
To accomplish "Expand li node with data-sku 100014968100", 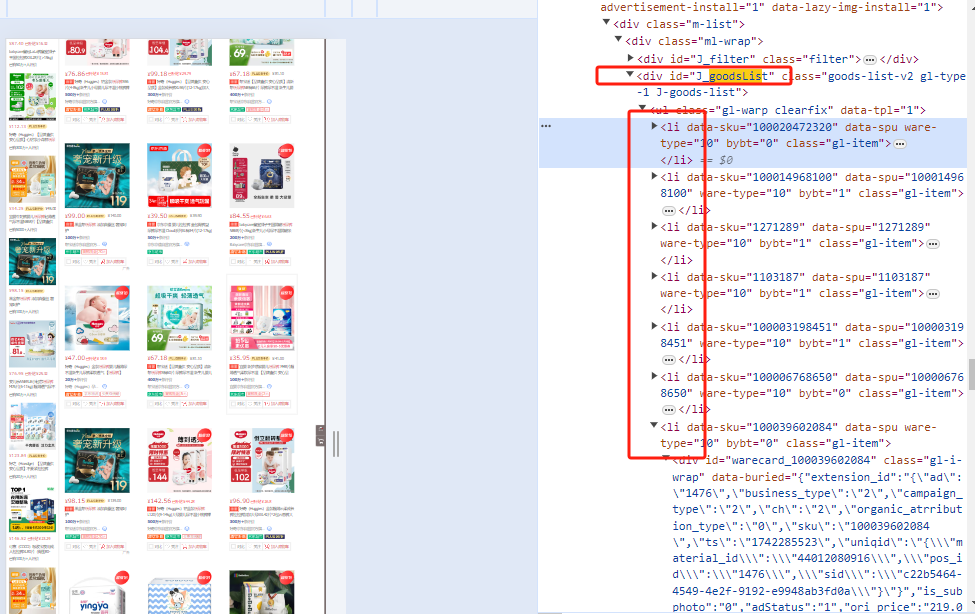I will pyautogui.click(x=654, y=176).
